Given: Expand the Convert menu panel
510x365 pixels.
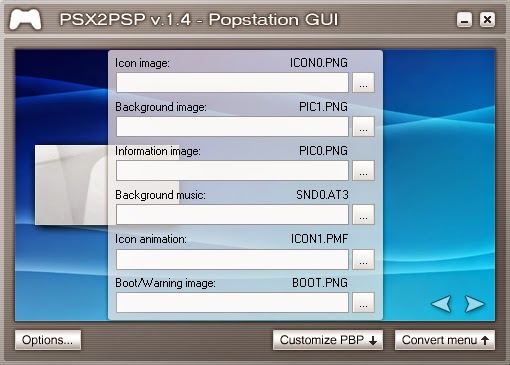Looking at the screenshot, I should pyautogui.click(x=445, y=340).
